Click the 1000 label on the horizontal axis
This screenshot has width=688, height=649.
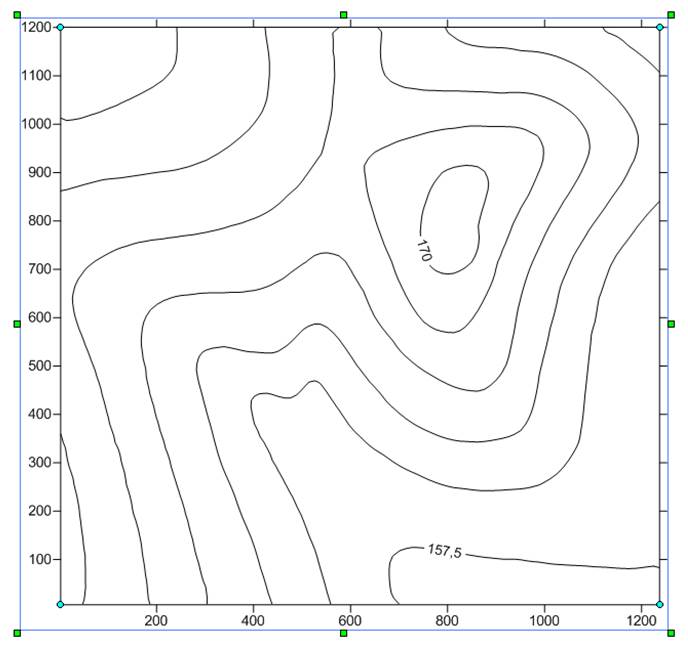coord(545,620)
